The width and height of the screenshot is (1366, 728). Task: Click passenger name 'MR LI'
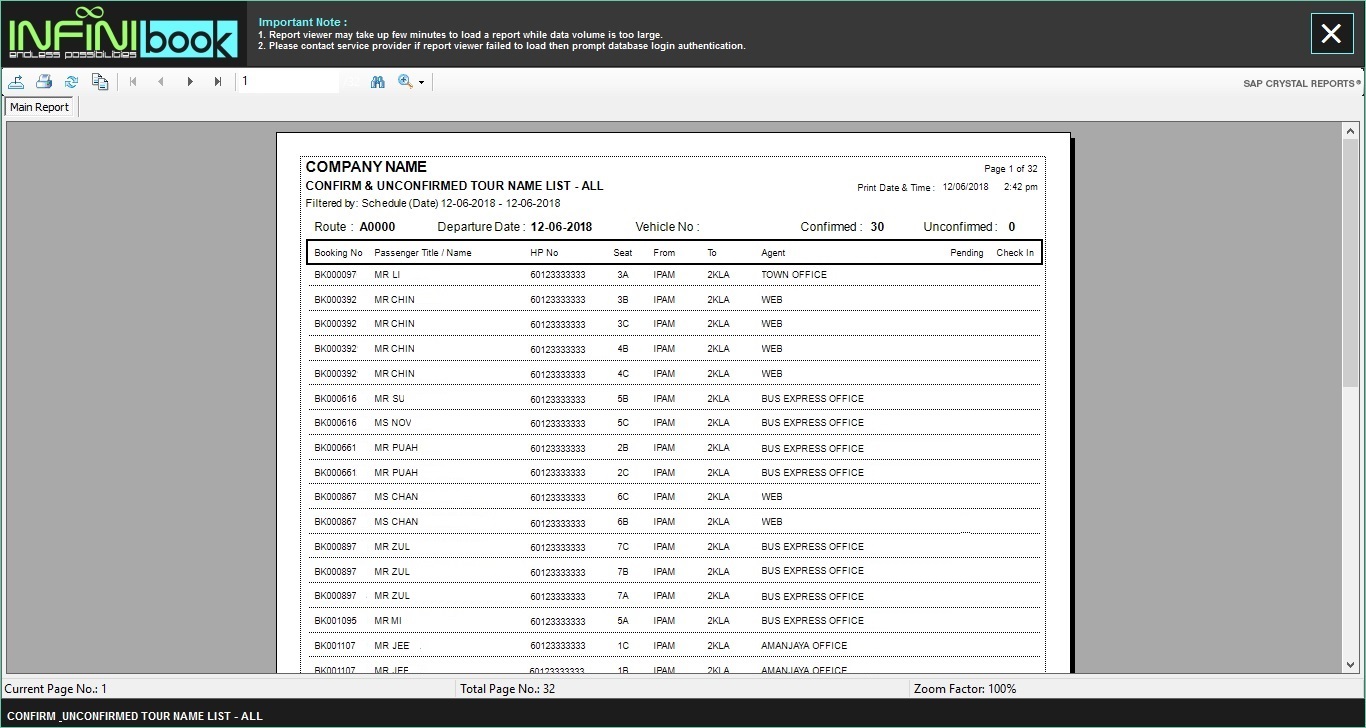387,275
